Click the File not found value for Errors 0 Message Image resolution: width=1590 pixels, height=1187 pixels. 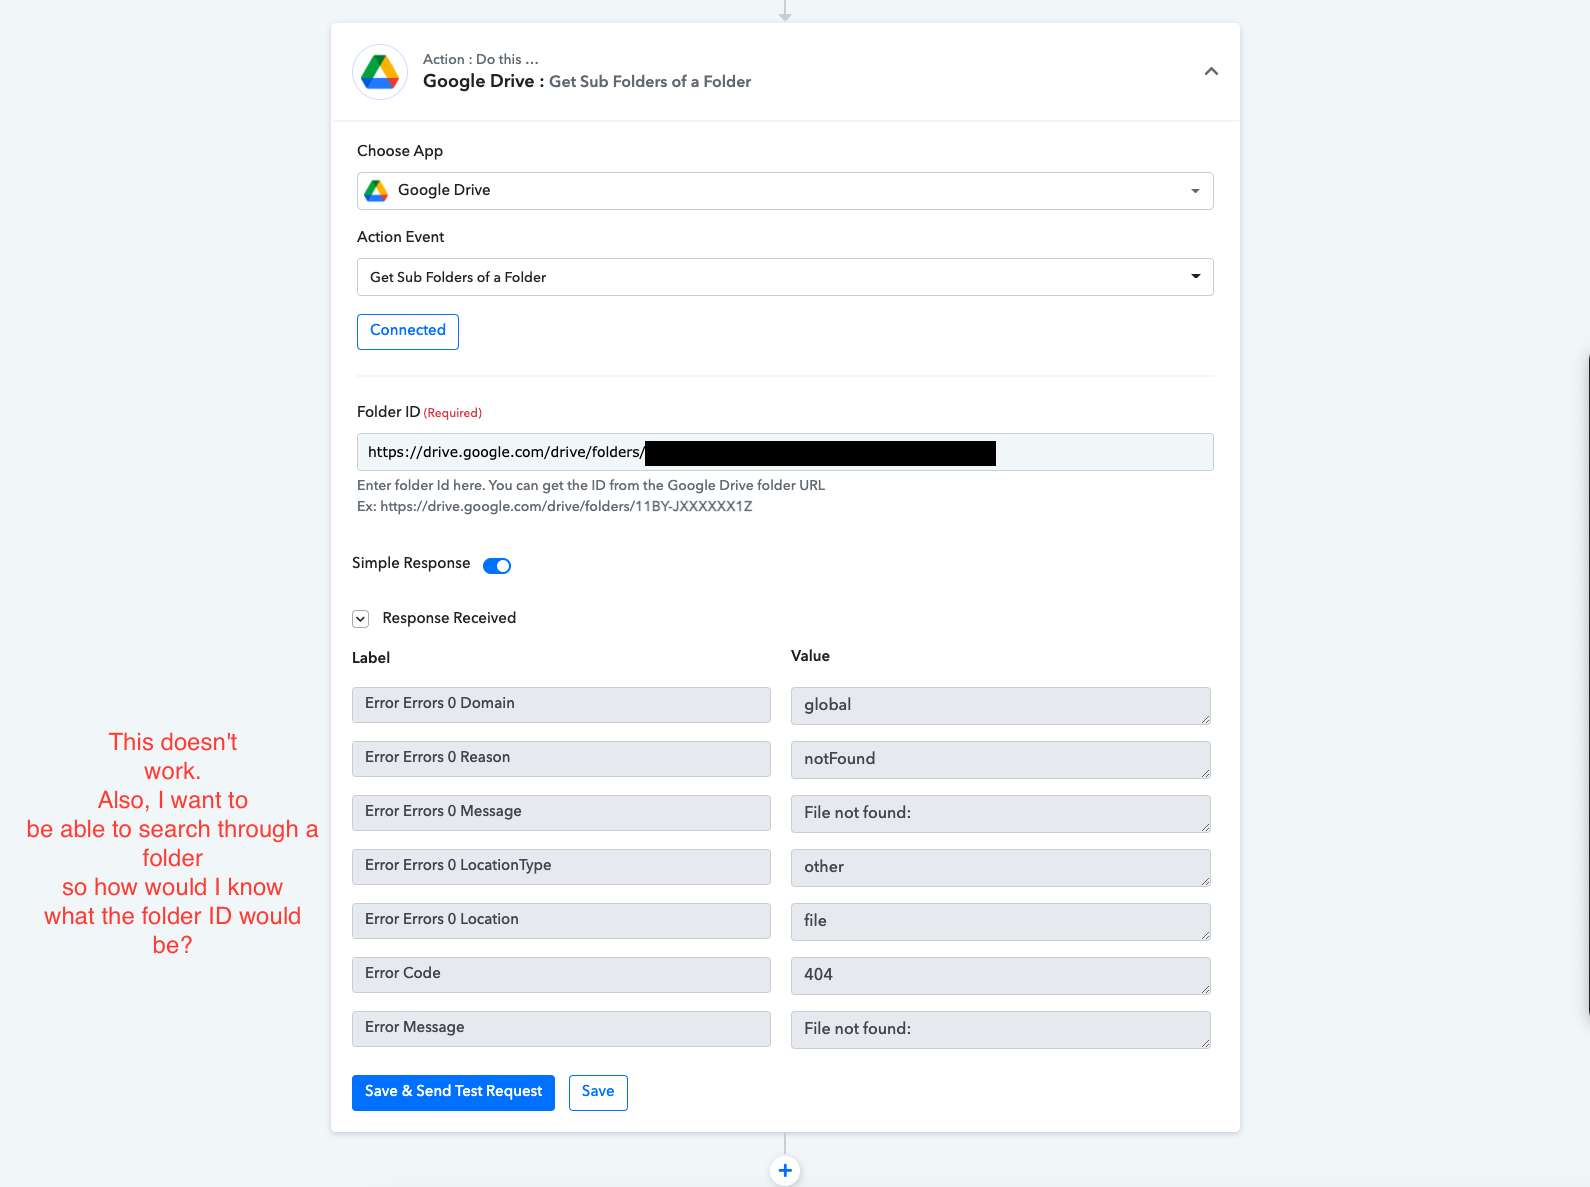tap(1001, 813)
